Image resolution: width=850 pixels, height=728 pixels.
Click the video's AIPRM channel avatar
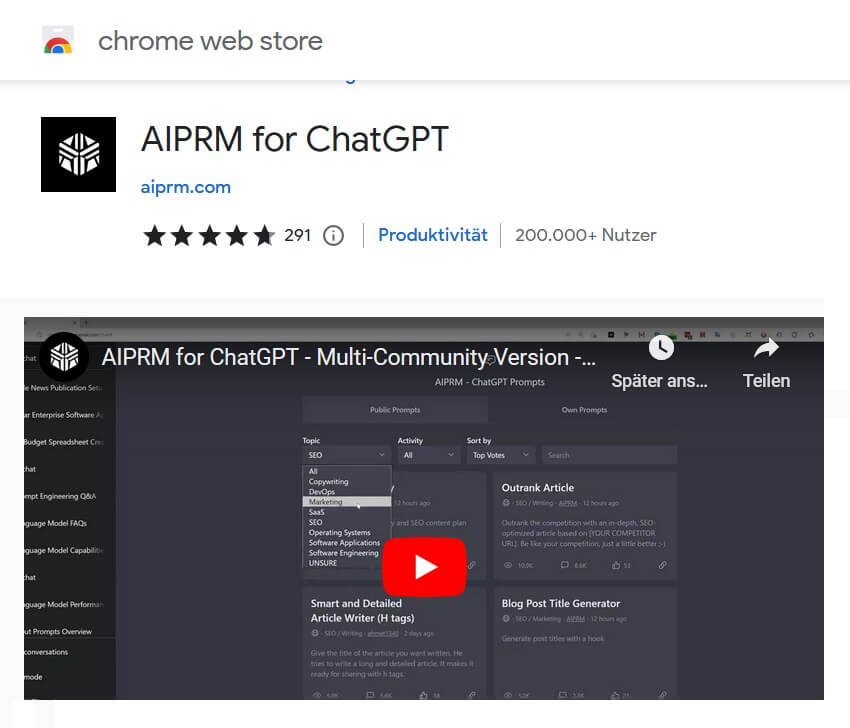click(64, 357)
